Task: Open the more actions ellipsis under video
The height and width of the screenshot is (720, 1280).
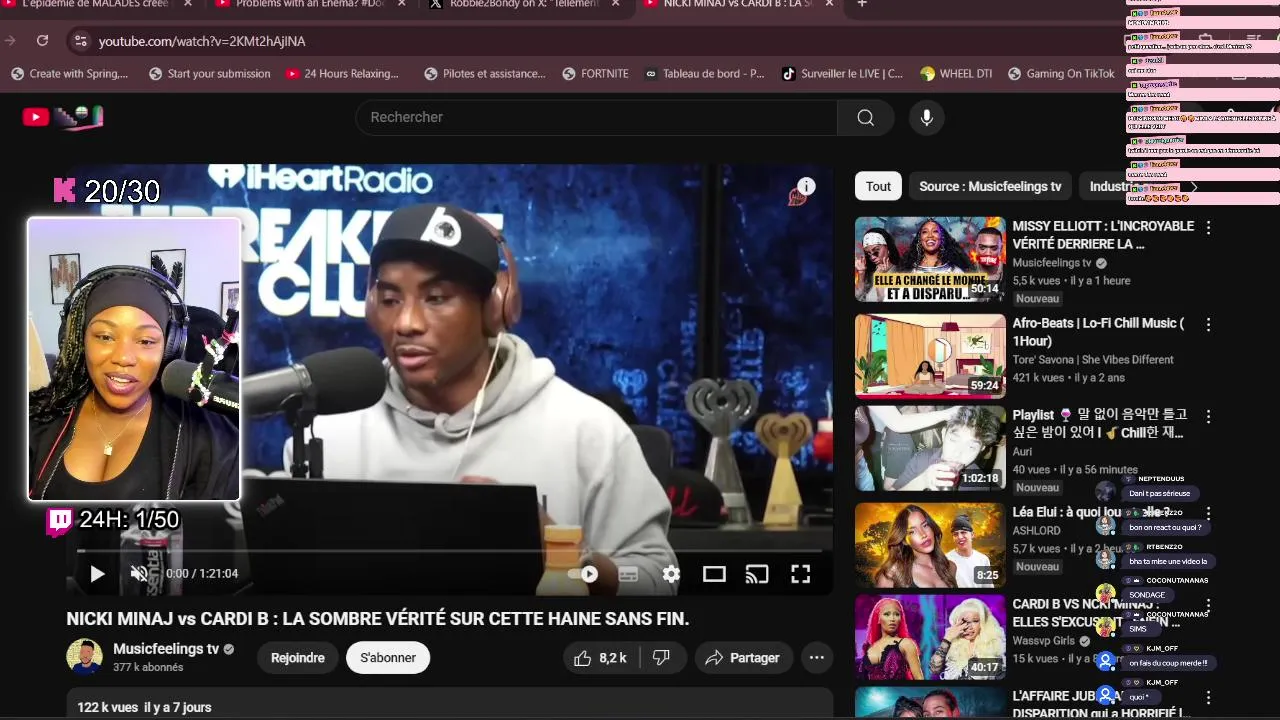Action: click(817, 658)
